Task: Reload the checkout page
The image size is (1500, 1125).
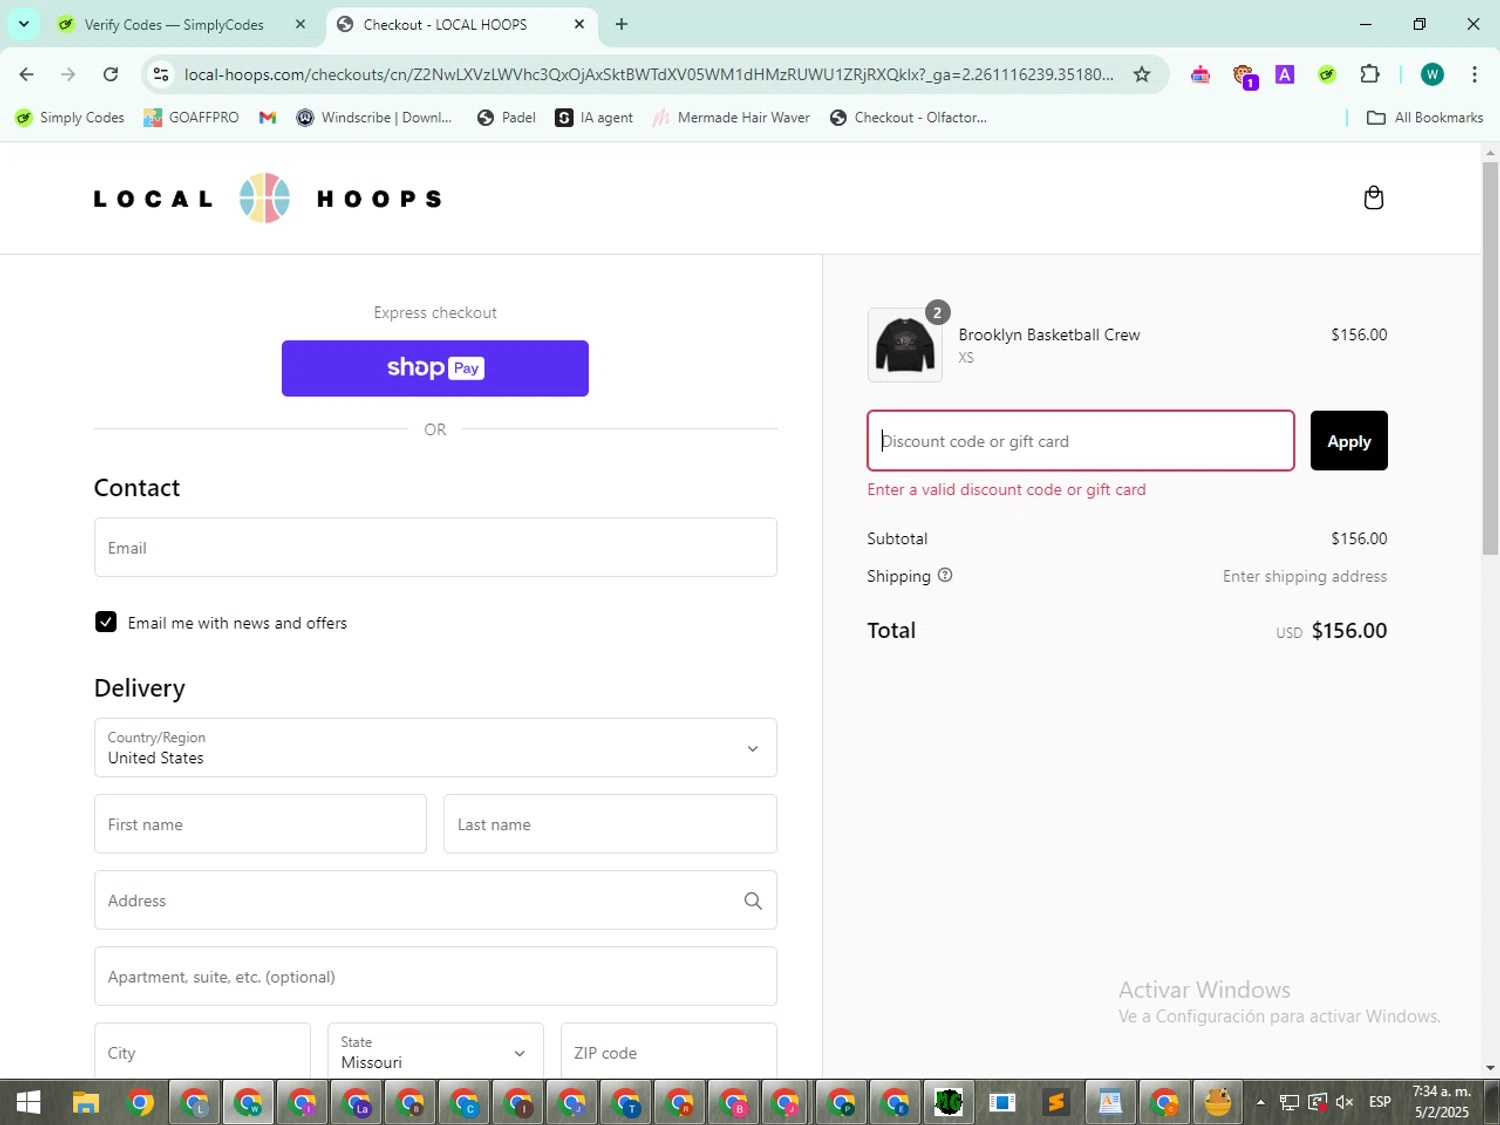Action: [x=111, y=74]
